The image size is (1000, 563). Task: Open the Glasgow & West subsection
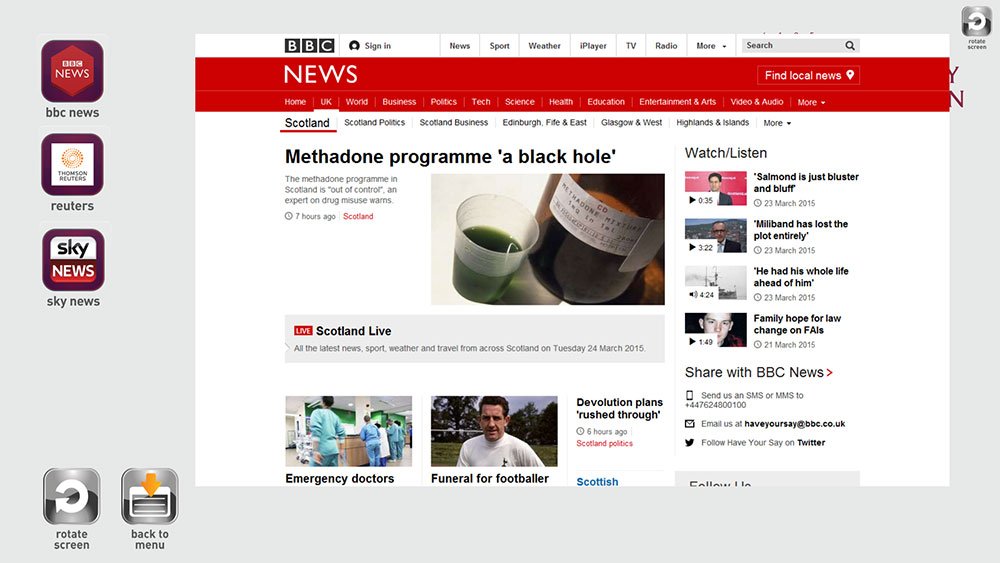tap(631, 122)
